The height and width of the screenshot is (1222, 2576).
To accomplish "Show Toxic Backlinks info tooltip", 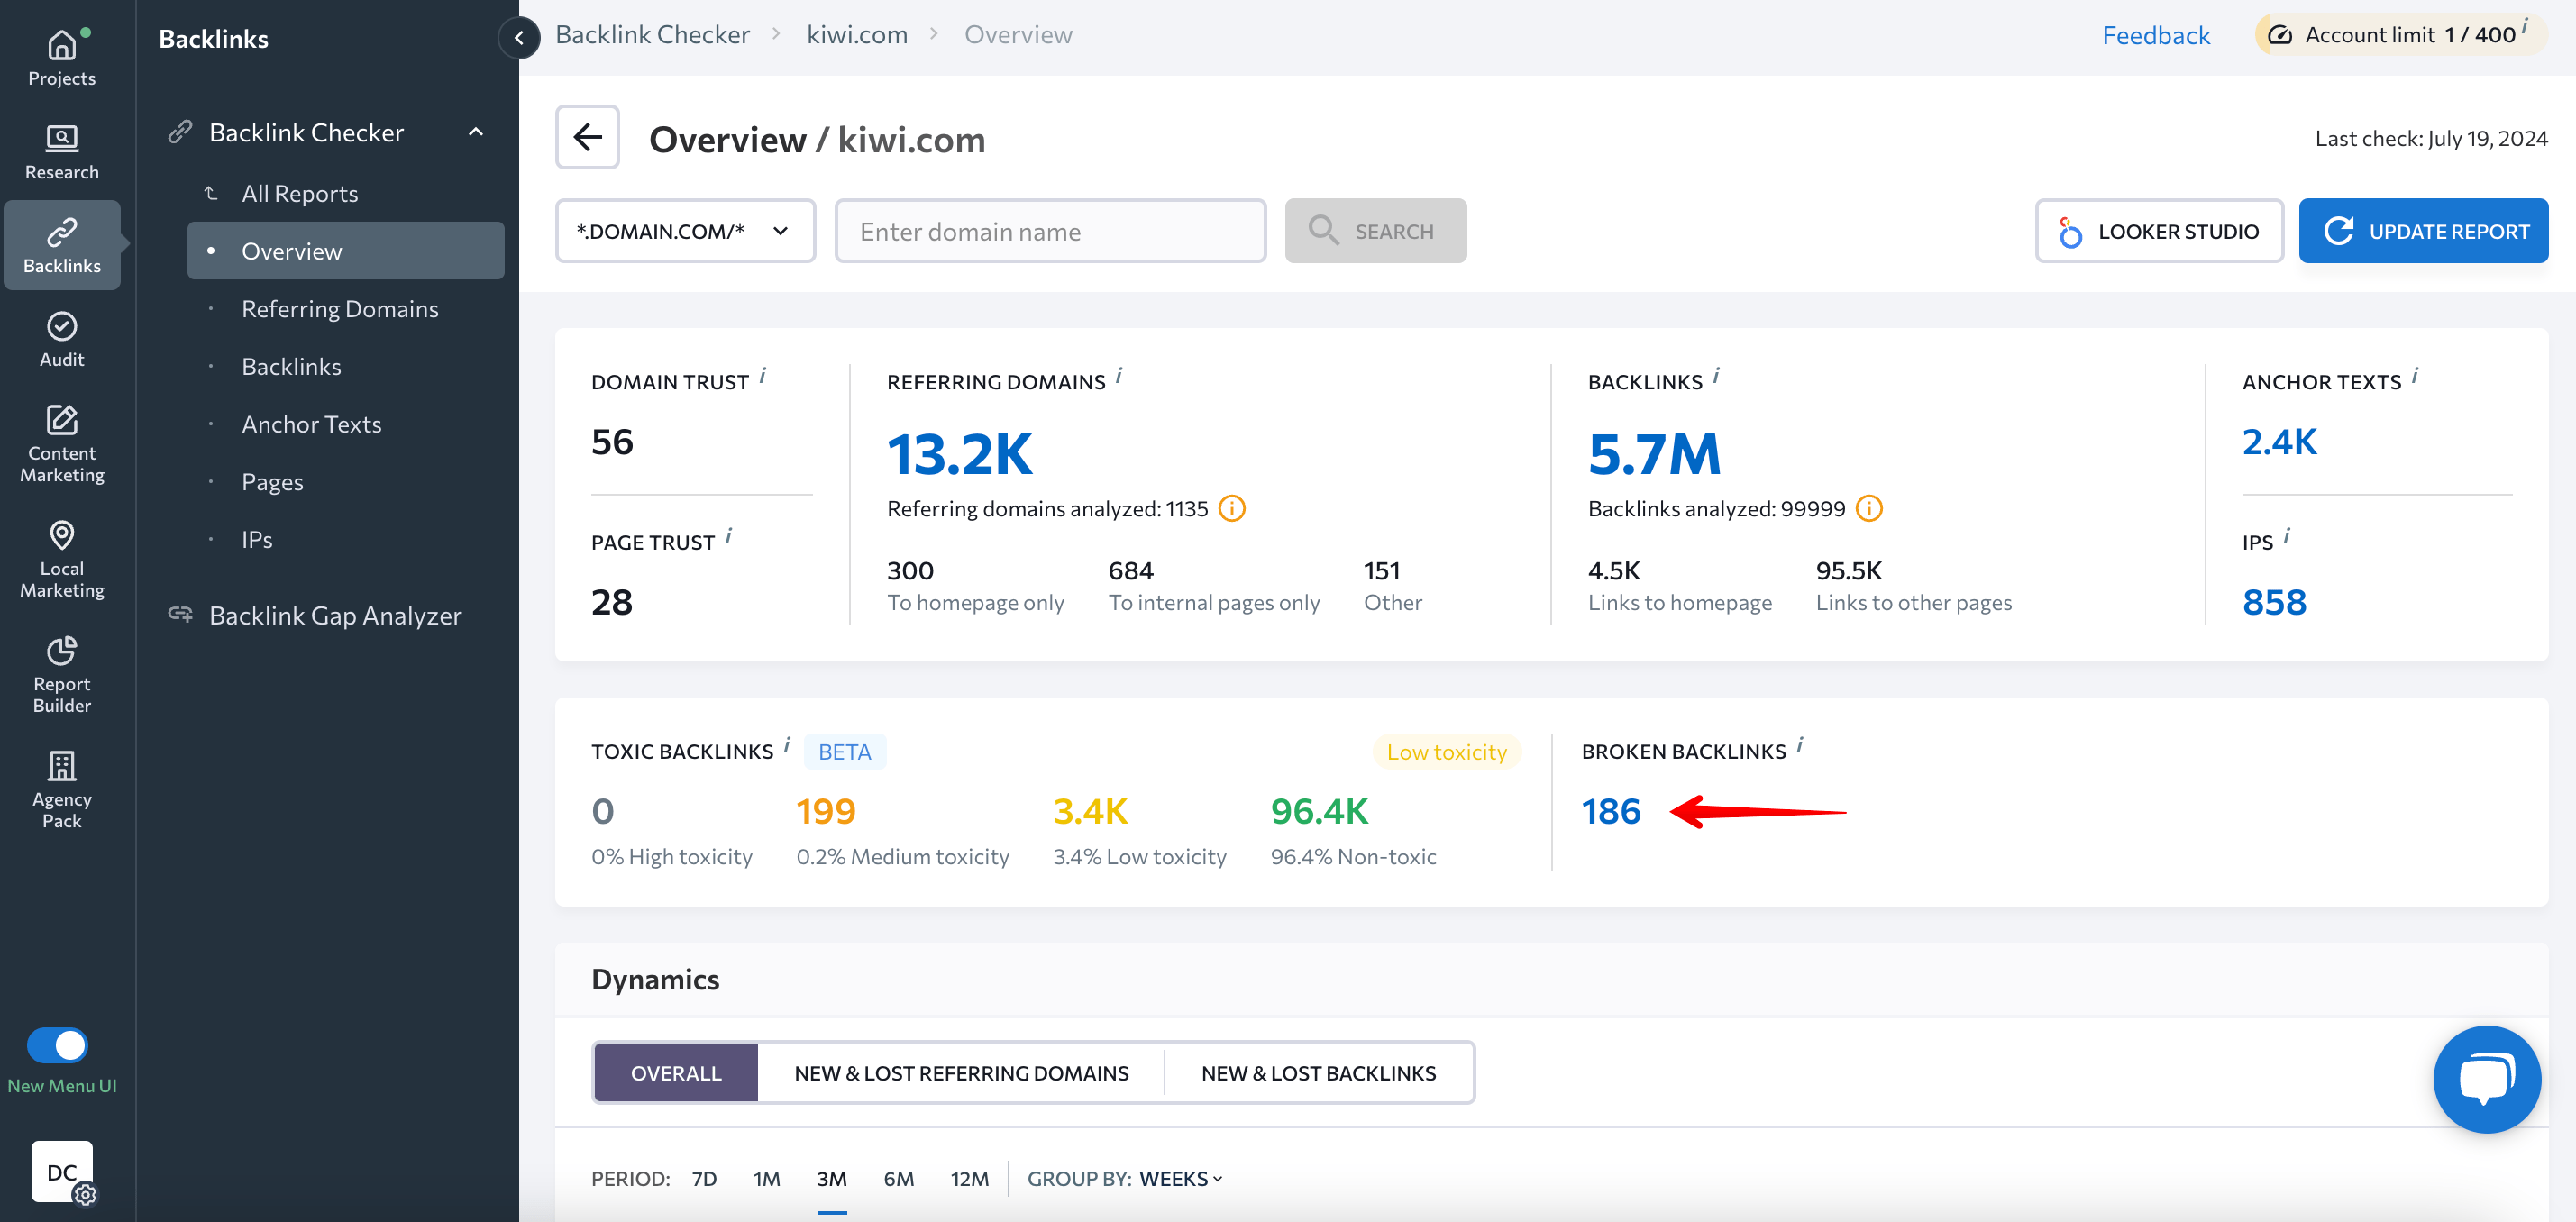I will [x=787, y=745].
